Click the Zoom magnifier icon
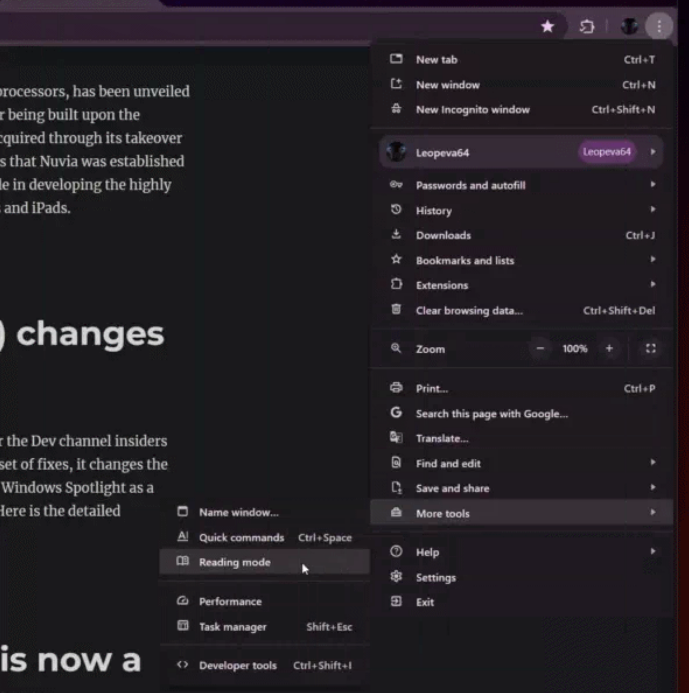The height and width of the screenshot is (693, 689). point(396,348)
